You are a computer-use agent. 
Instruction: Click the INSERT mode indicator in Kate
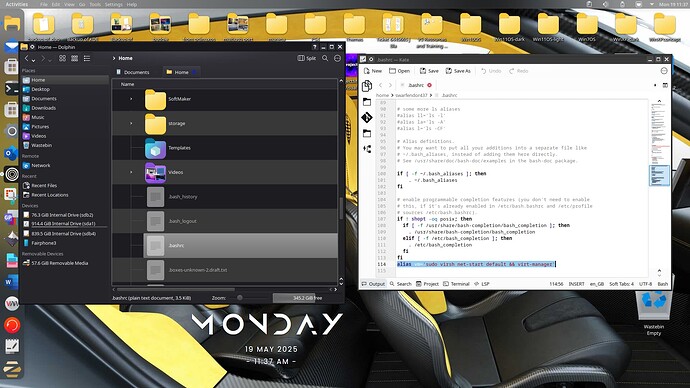tap(576, 284)
